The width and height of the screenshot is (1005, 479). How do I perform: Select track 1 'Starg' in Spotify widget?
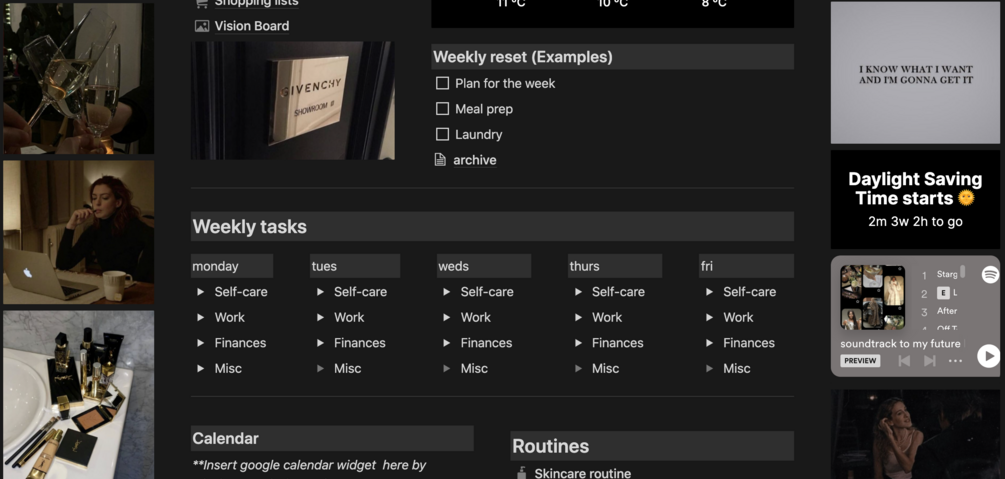946,274
